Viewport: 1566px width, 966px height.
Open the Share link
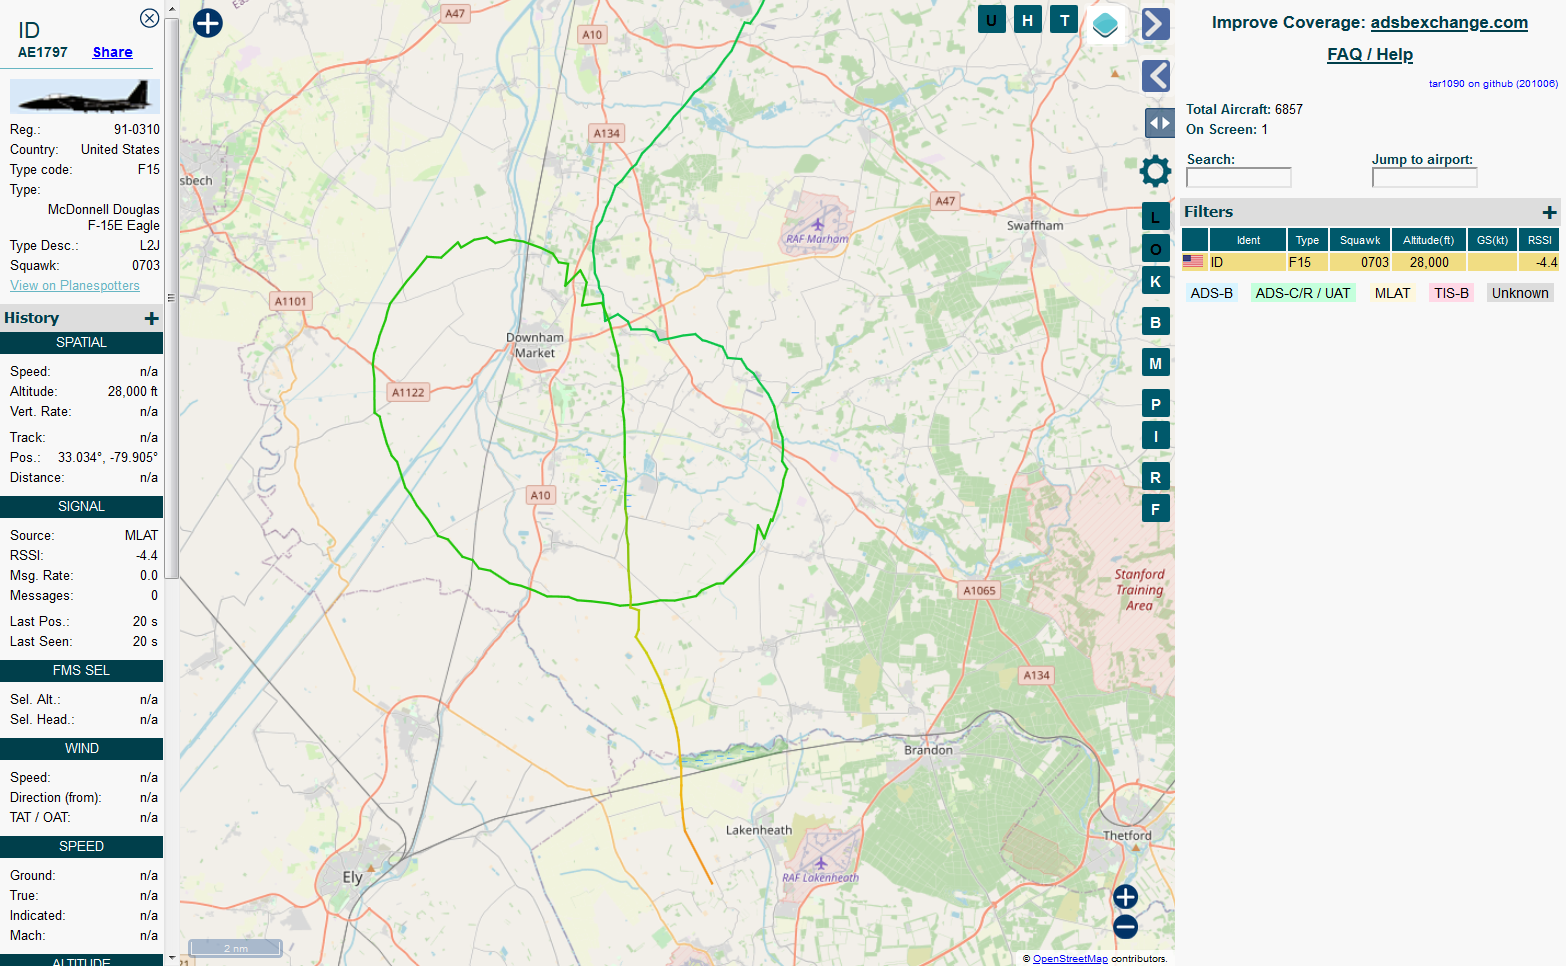coord(112,52)
